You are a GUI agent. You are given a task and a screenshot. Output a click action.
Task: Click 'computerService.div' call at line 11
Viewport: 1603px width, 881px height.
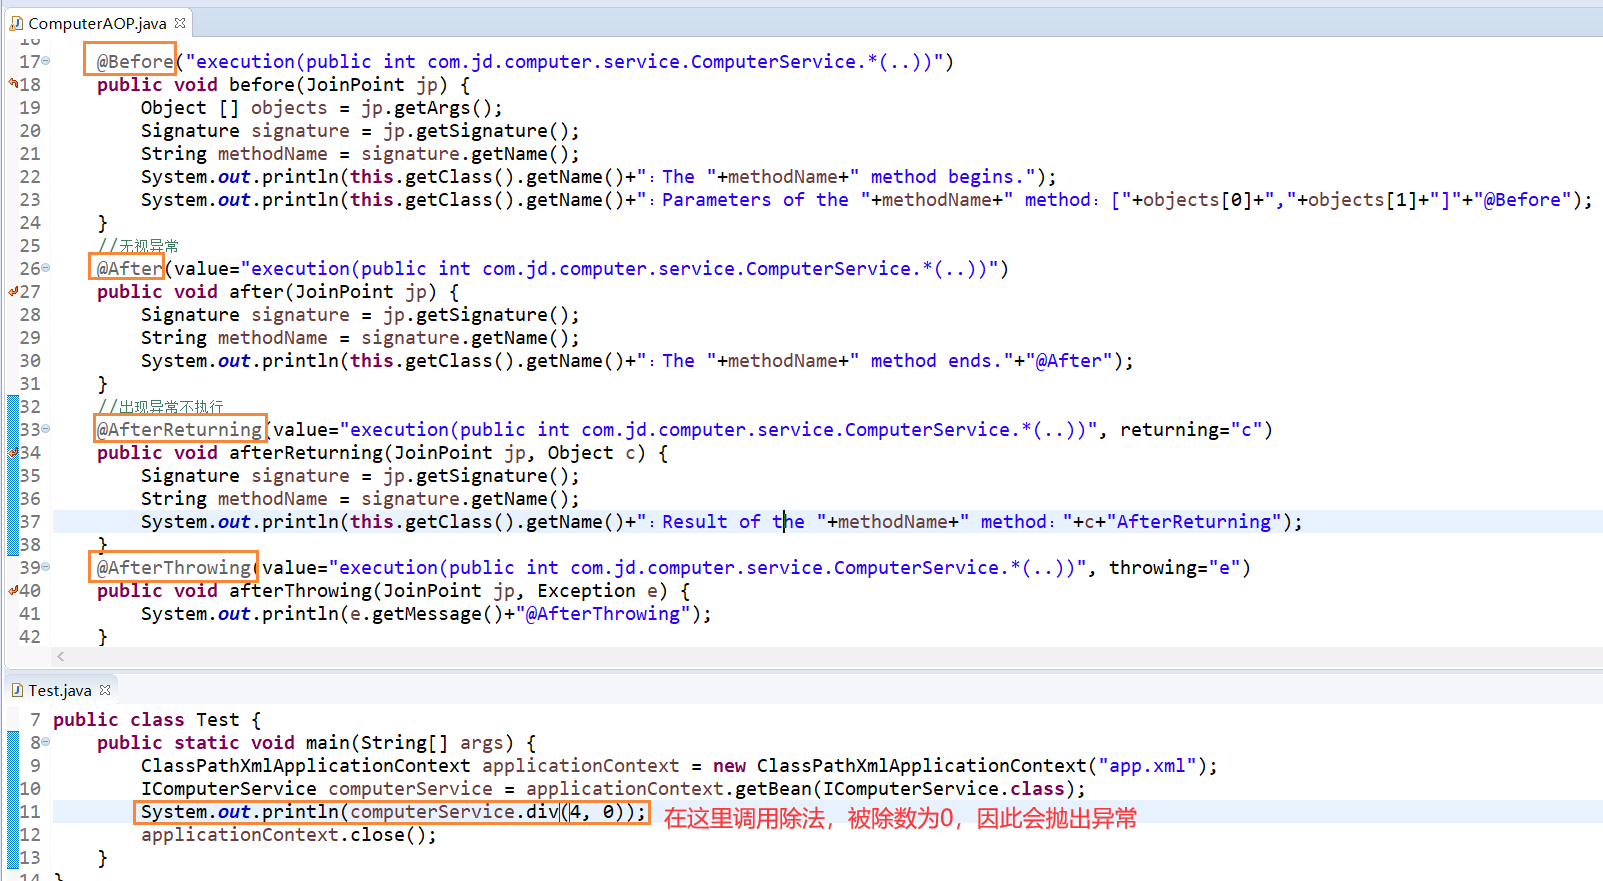click(454, 812)
